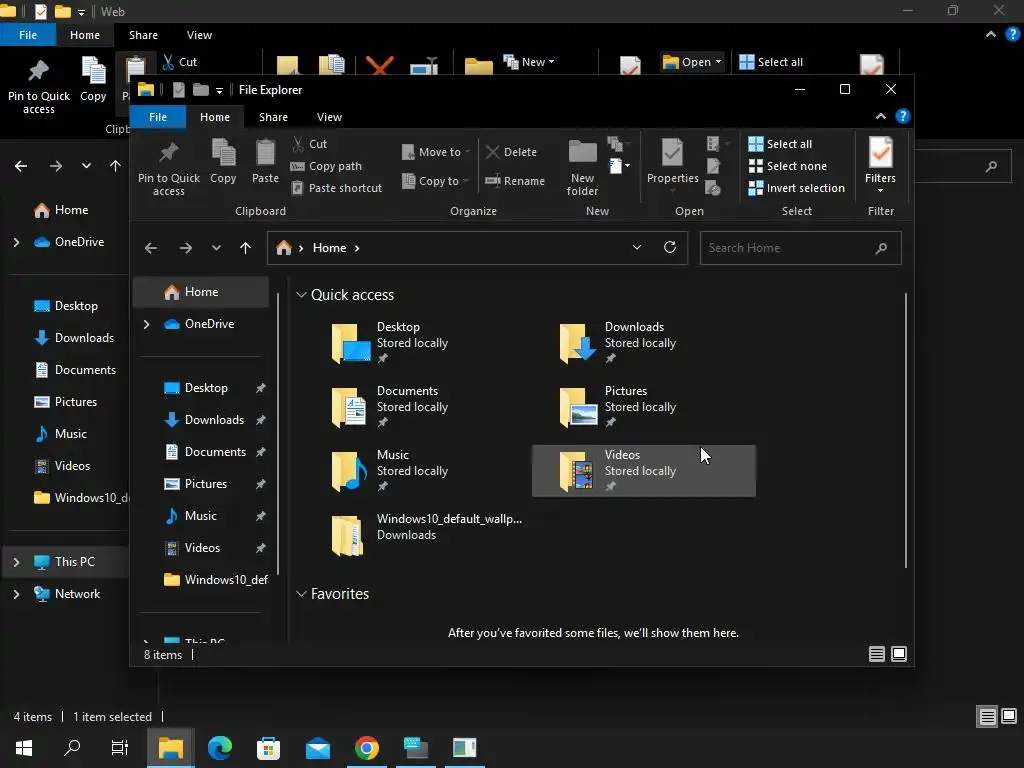Select Downloads in File Explorer navigation pane

pyautogui.click(x=200, y=420)
